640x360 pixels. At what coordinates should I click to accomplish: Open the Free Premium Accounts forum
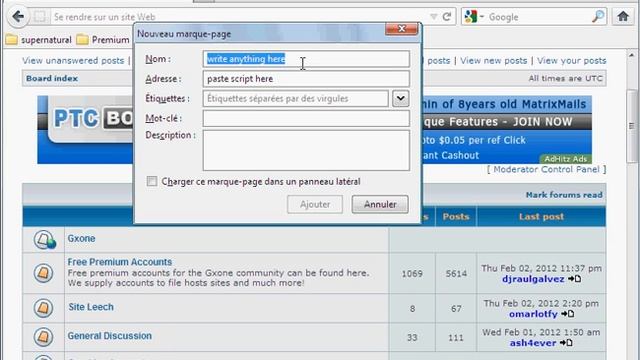pos(120,262)
